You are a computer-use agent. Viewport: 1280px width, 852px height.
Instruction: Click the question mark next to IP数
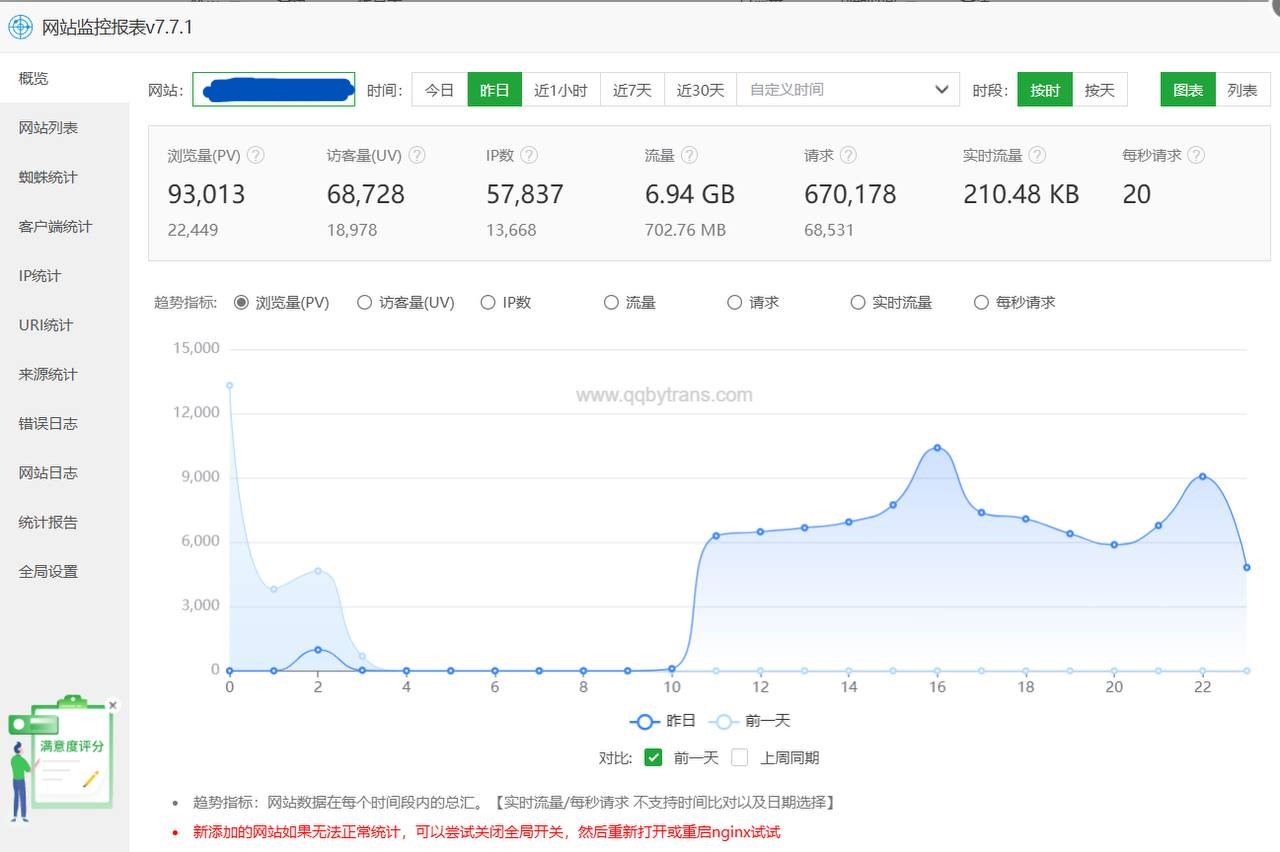[x=529, y=155]
